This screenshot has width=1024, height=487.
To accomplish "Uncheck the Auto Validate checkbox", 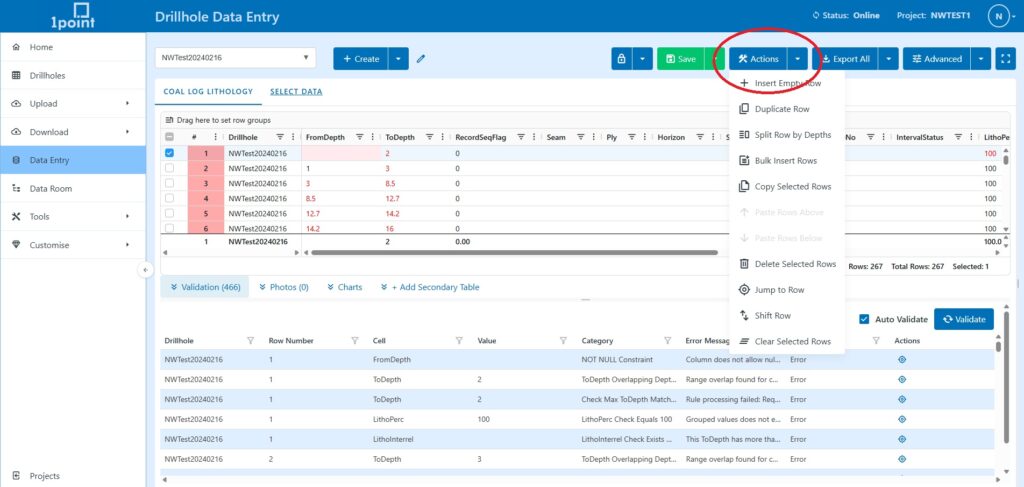I will pyautogui.click(x=865, y=319).
